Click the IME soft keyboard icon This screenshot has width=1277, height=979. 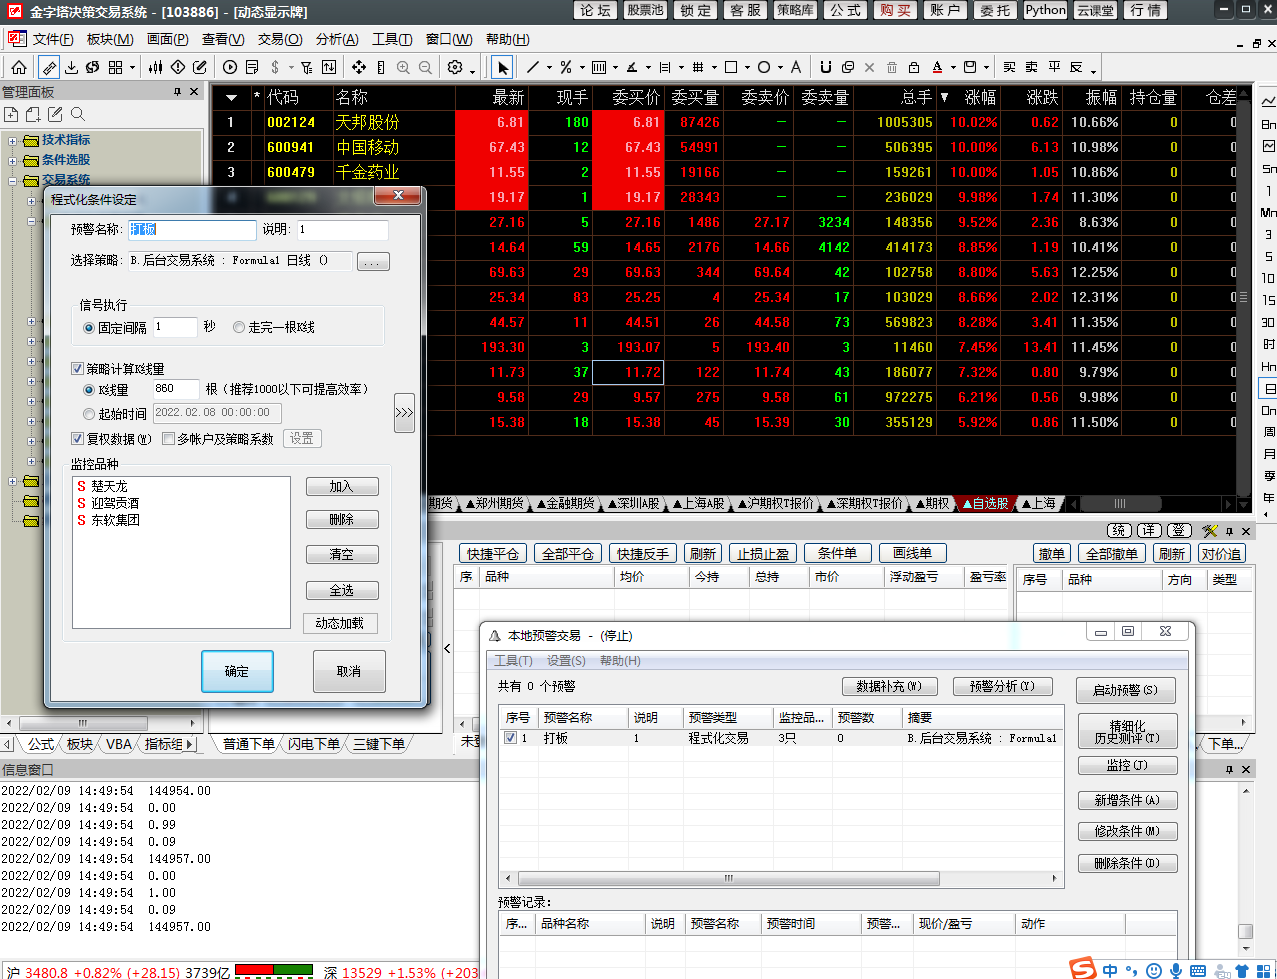pyautogui.click(x=1198, y=970)
